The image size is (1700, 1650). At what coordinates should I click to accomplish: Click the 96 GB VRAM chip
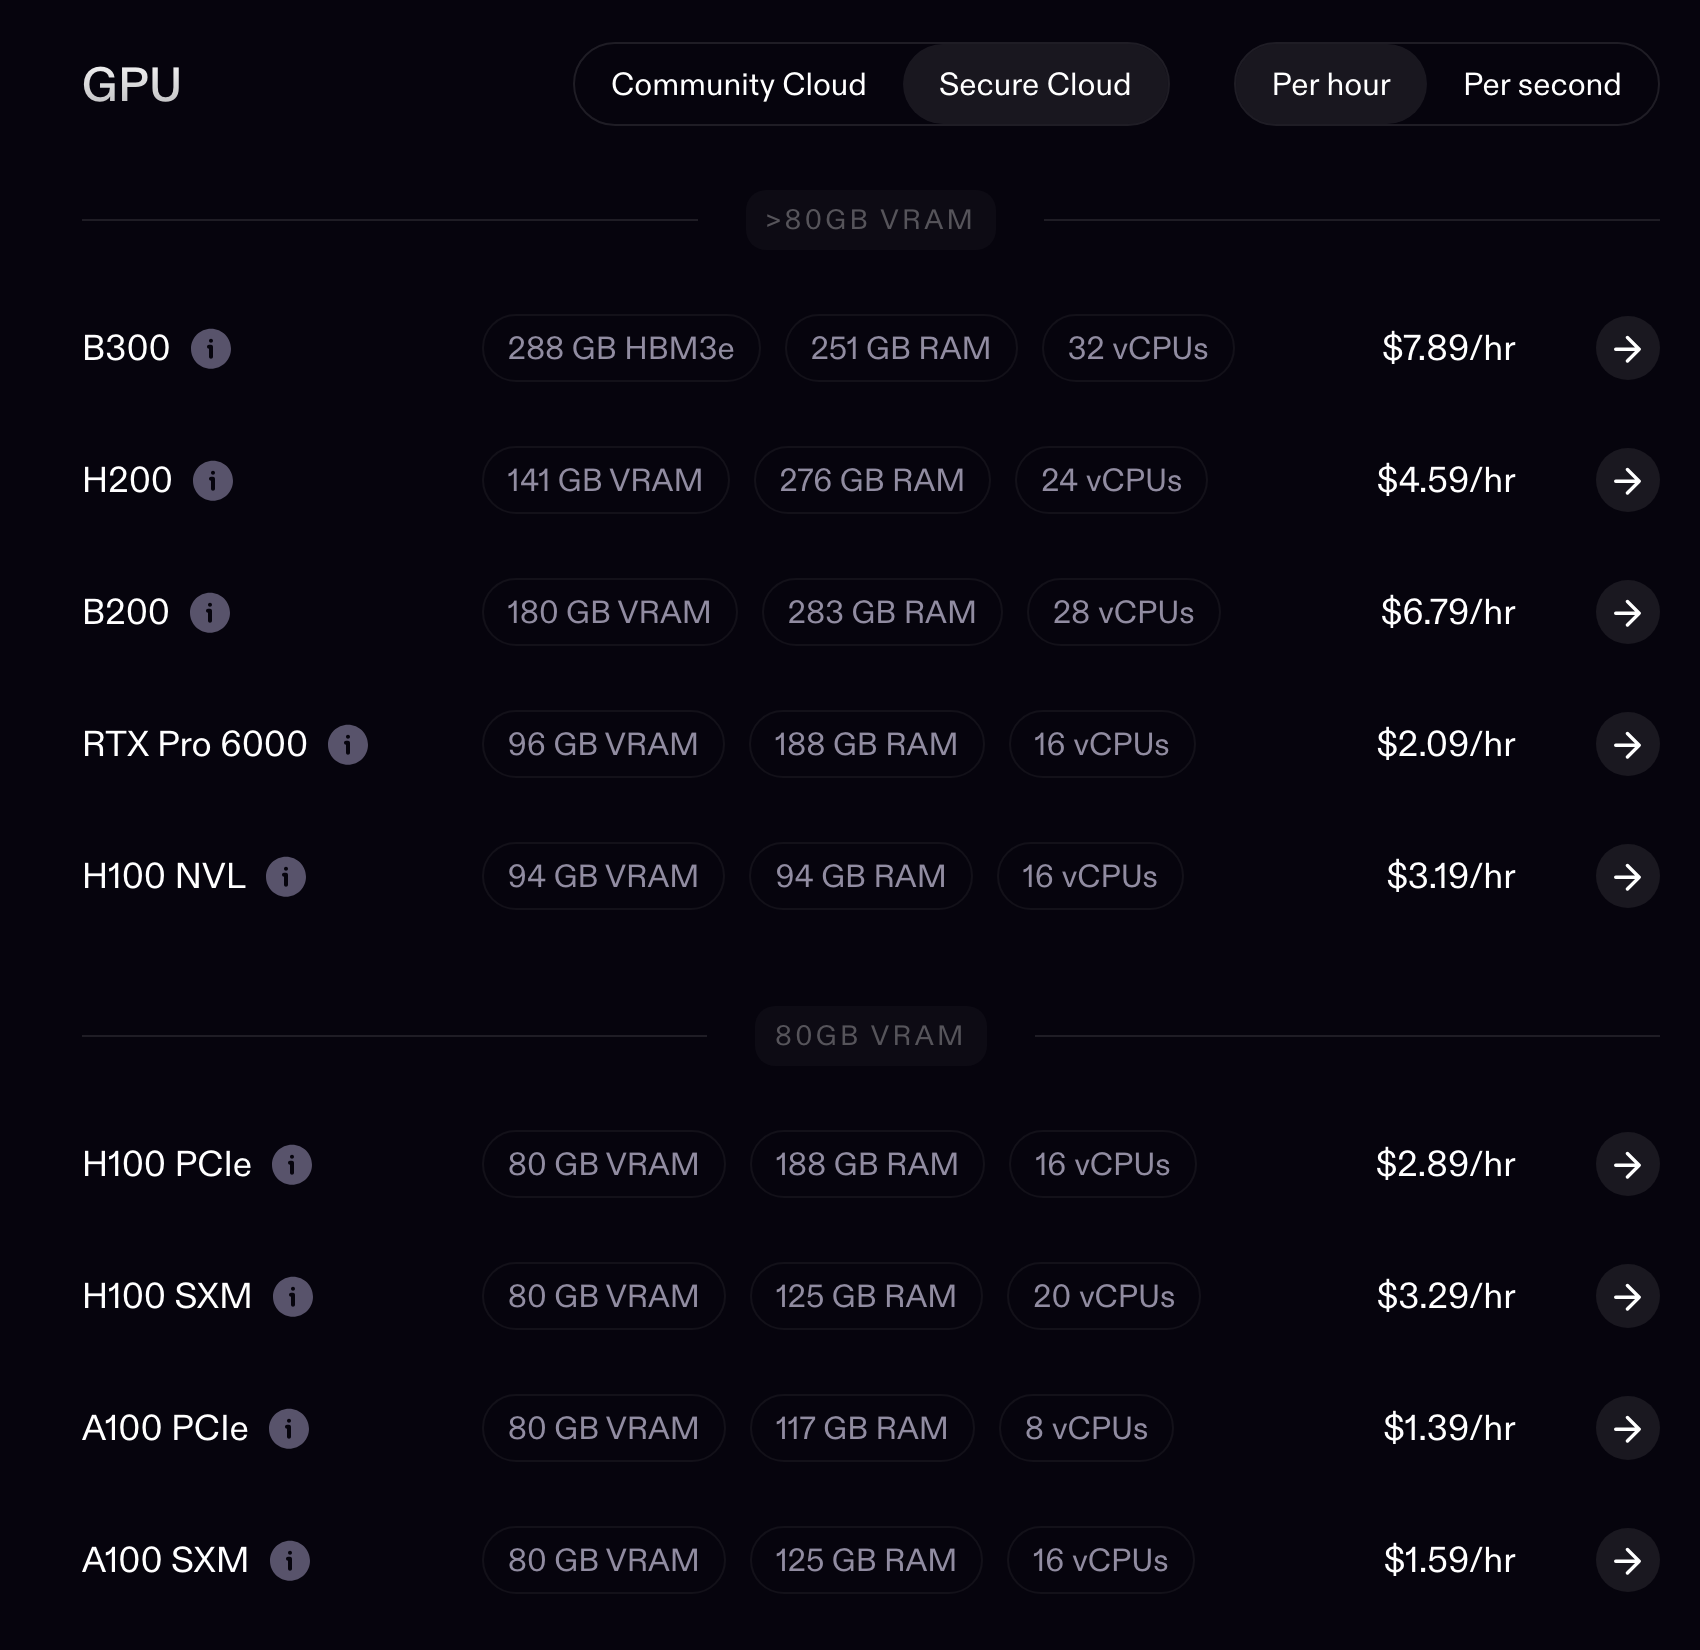(x=603, y=744)
